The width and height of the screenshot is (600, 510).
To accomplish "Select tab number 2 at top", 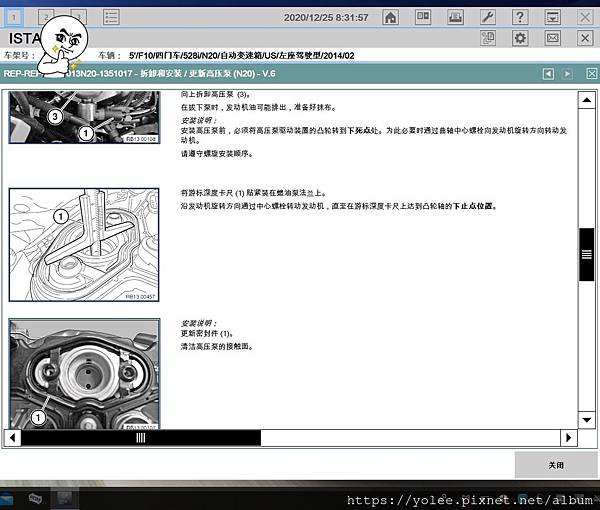I will point(46,17).
